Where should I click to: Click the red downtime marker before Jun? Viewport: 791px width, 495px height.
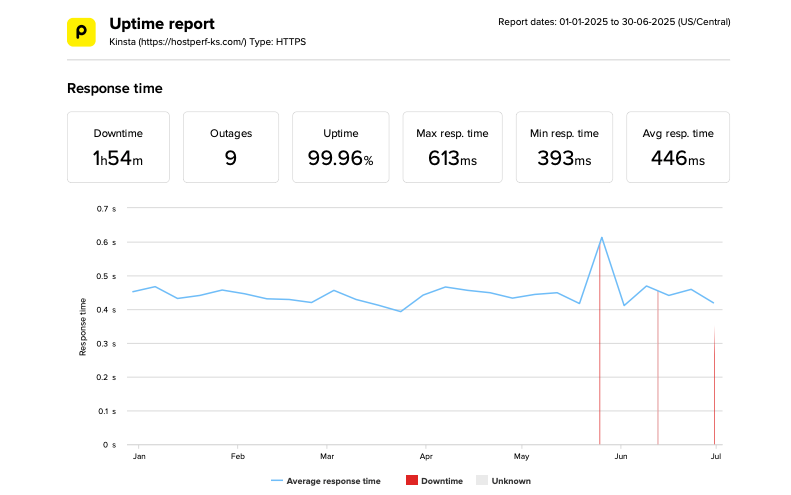pos(600,380)
